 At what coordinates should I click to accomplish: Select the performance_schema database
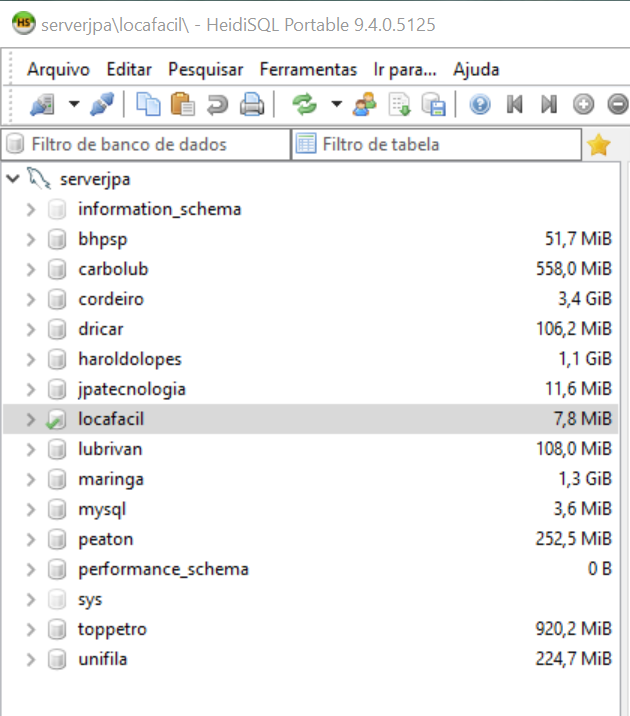(x=163, y=569)
